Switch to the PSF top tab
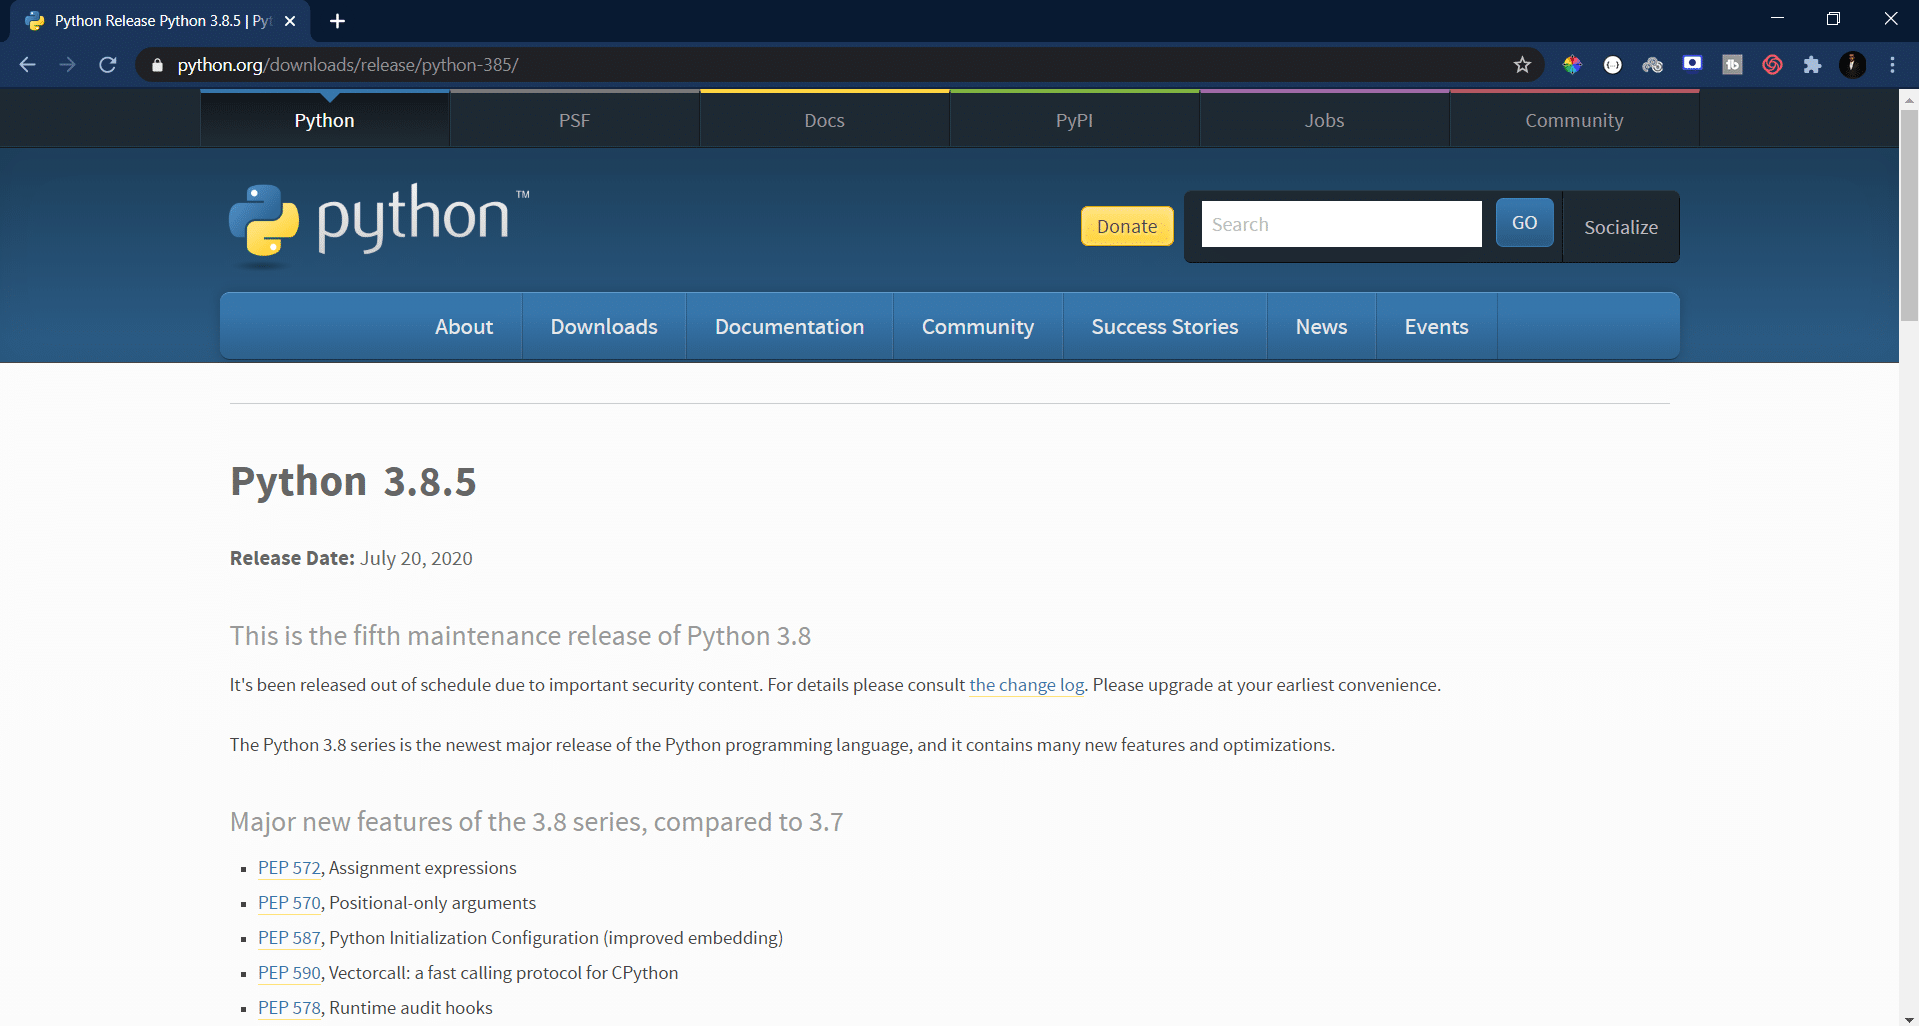This screenshot has height=1026, width=1919. 574,120
